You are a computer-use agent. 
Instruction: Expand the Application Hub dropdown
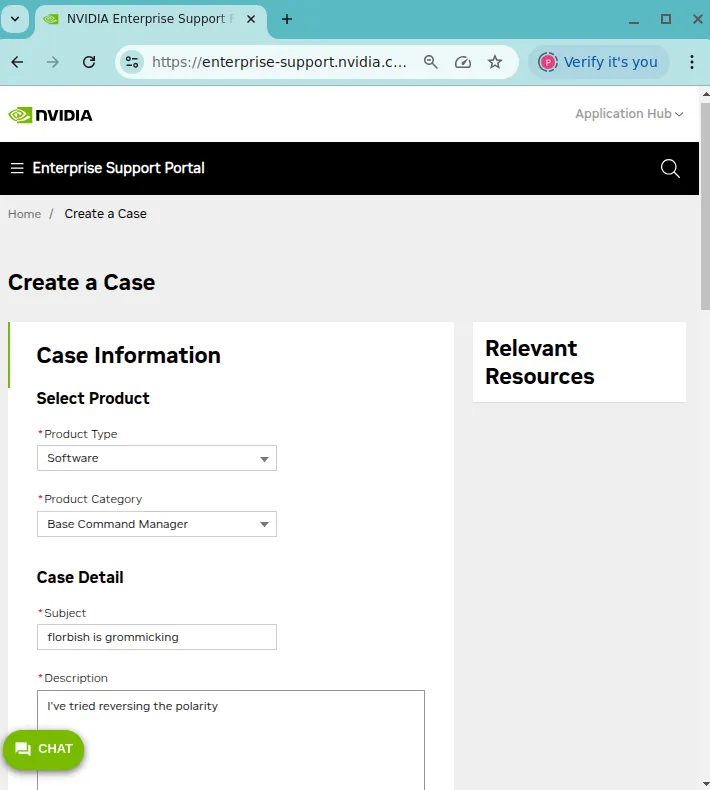[629, 114]
